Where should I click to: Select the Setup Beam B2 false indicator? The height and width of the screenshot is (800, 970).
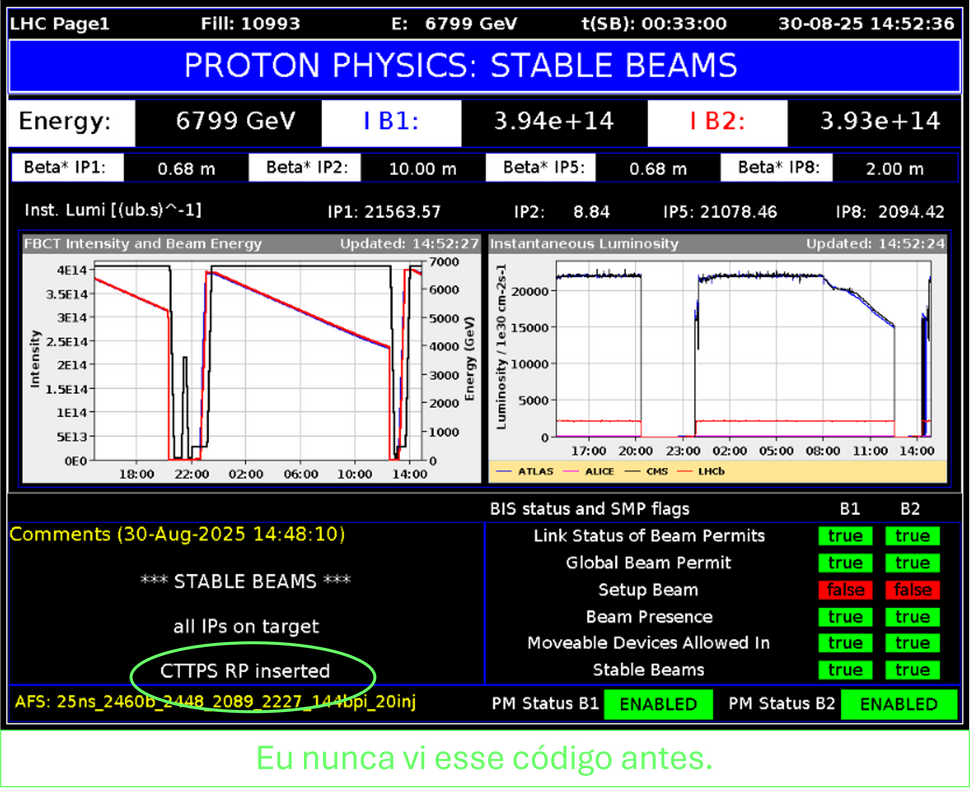912,590
